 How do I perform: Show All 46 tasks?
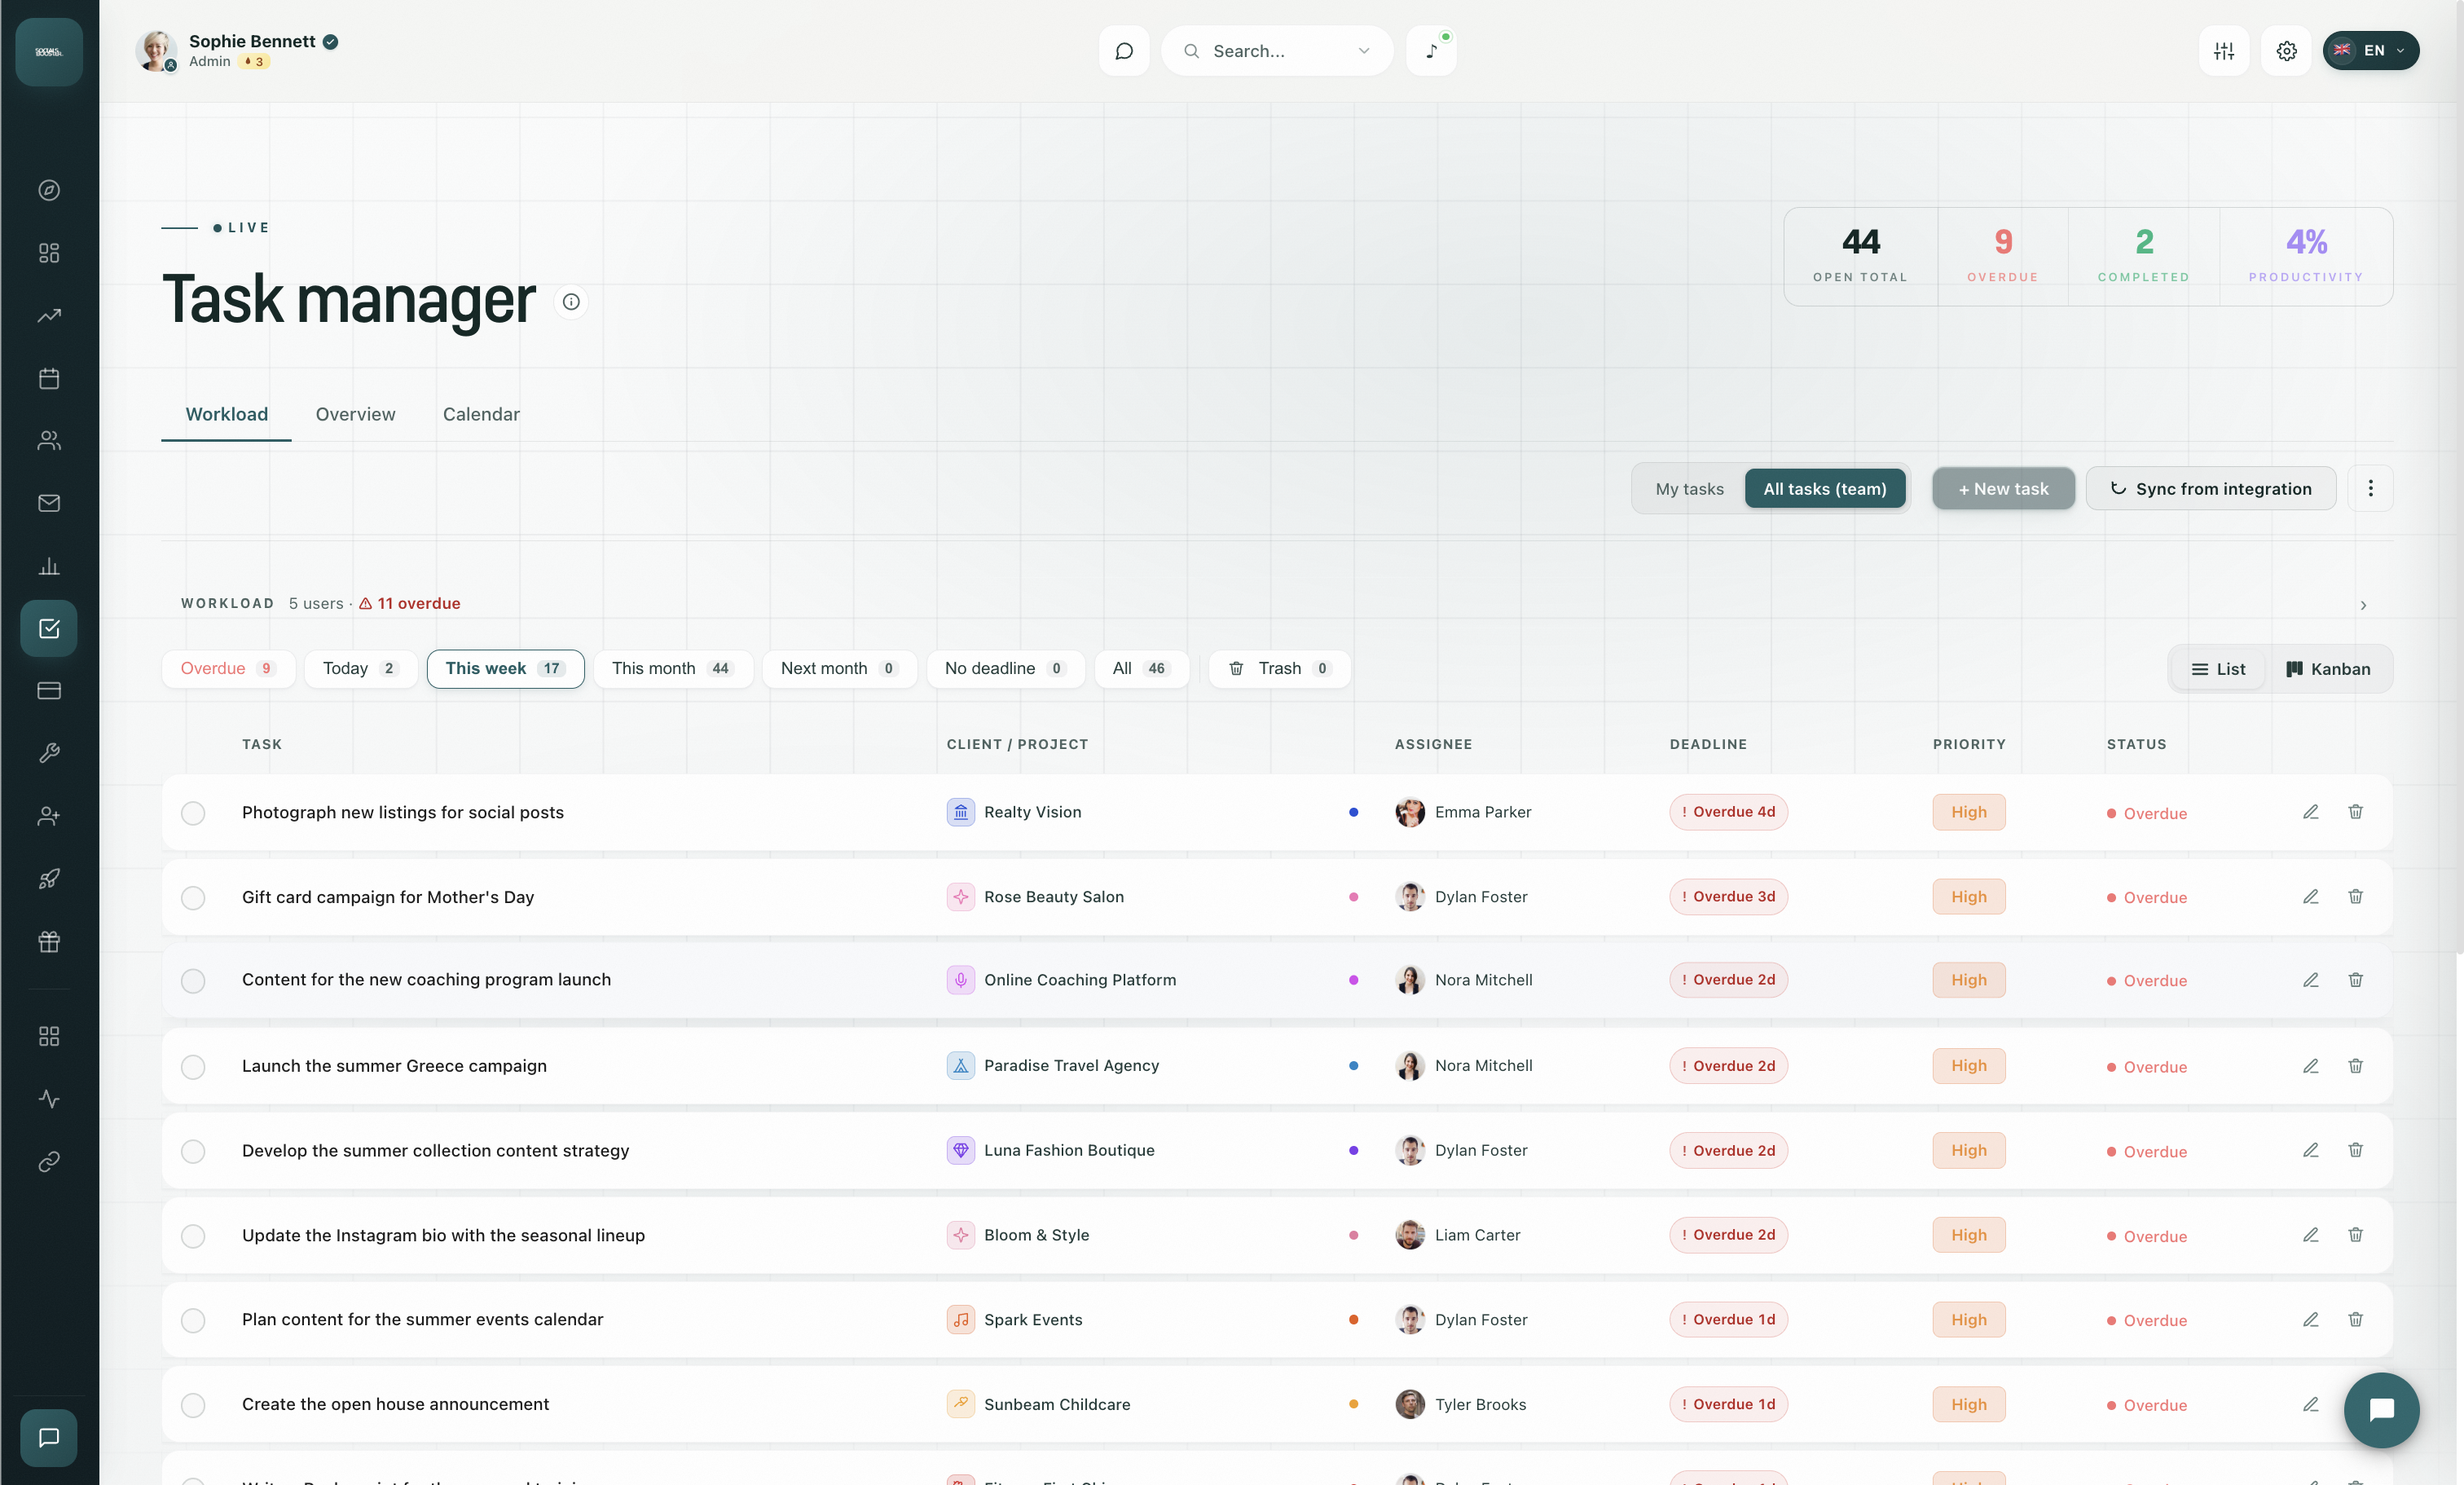(1141, 669)
